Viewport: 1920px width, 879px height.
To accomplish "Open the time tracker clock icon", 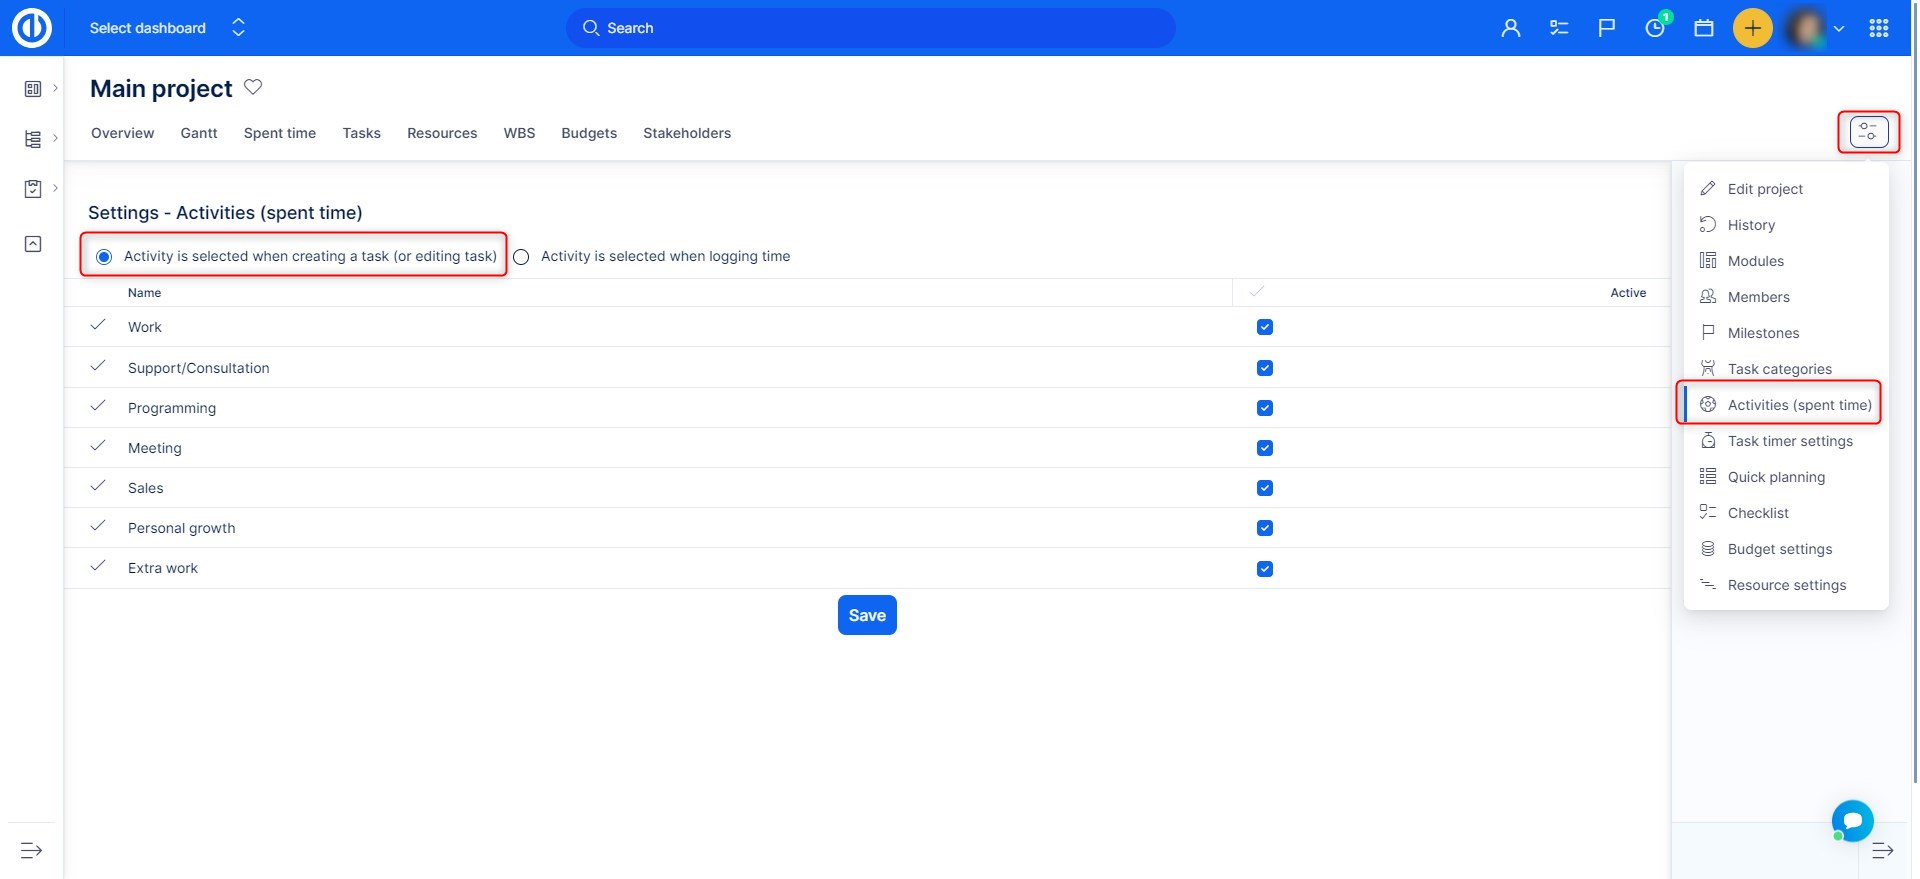I will tap(1655, 28).
